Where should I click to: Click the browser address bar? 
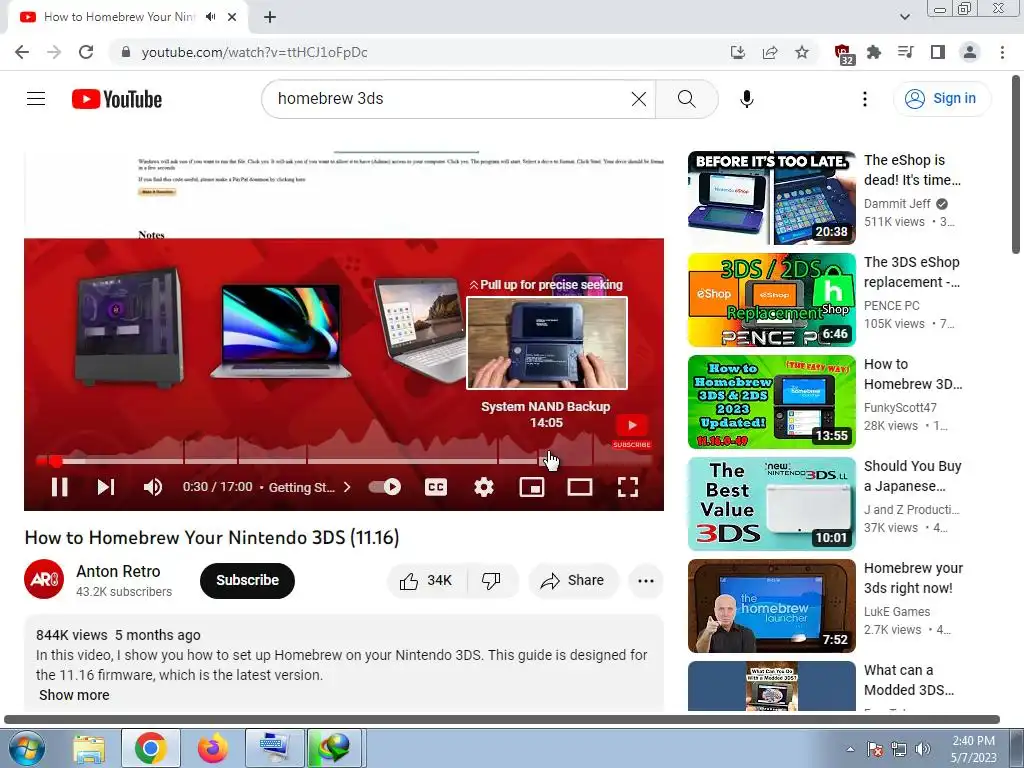(x=418, y=52)
